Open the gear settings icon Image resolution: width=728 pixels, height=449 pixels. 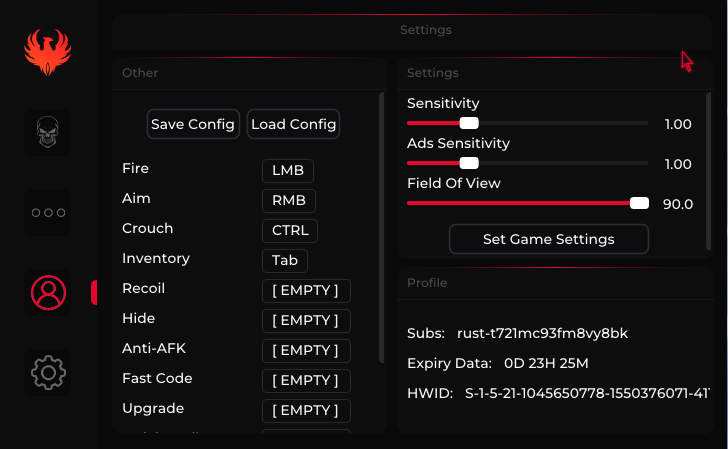(48, 372)
